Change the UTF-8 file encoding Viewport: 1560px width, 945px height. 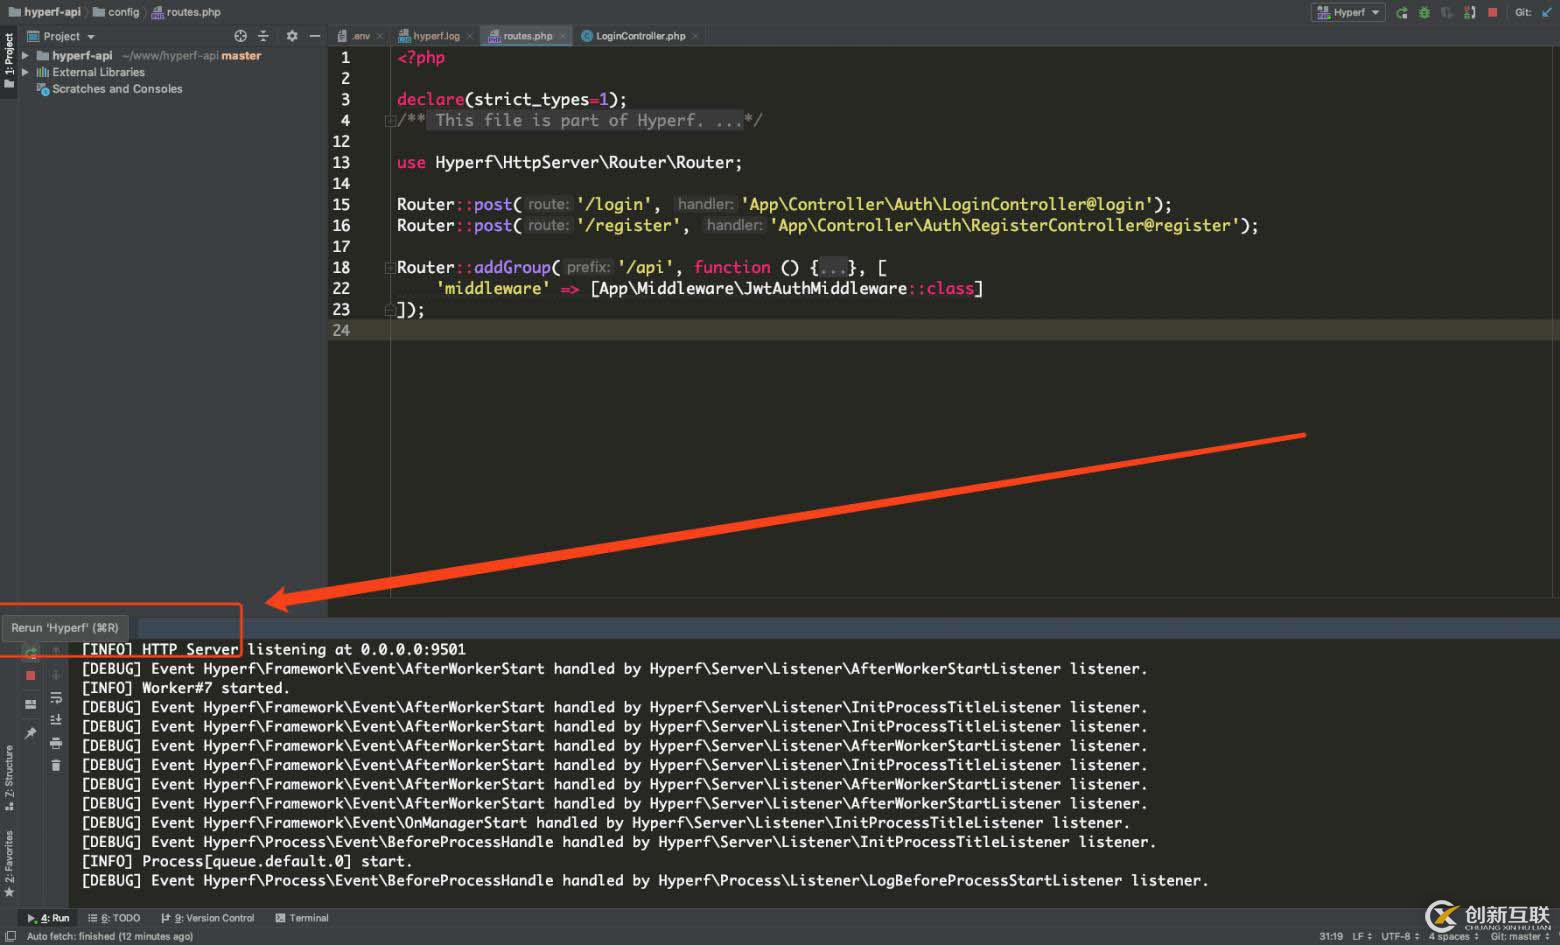point(1400,937)
